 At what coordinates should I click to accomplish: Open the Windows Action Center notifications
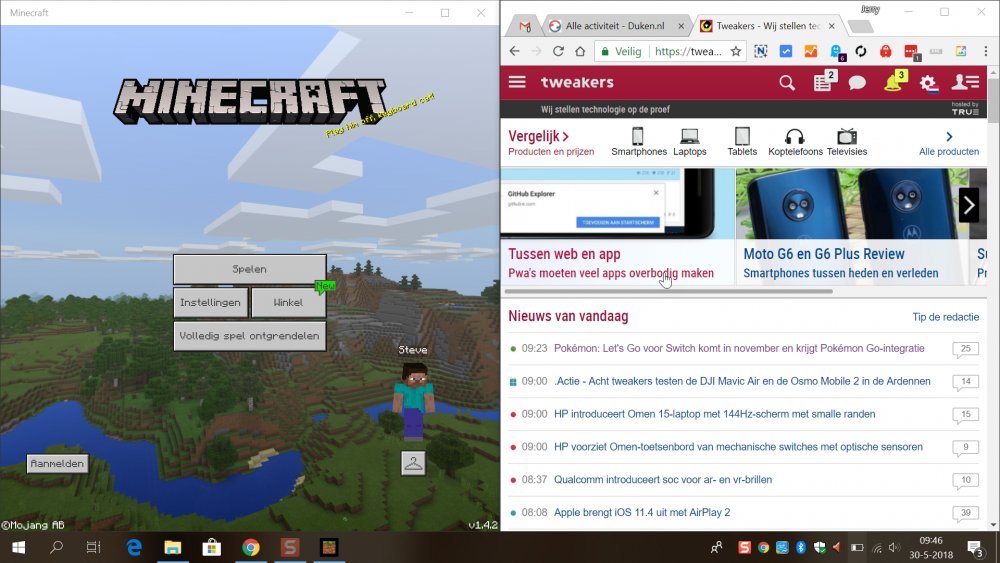click(975, 548)
